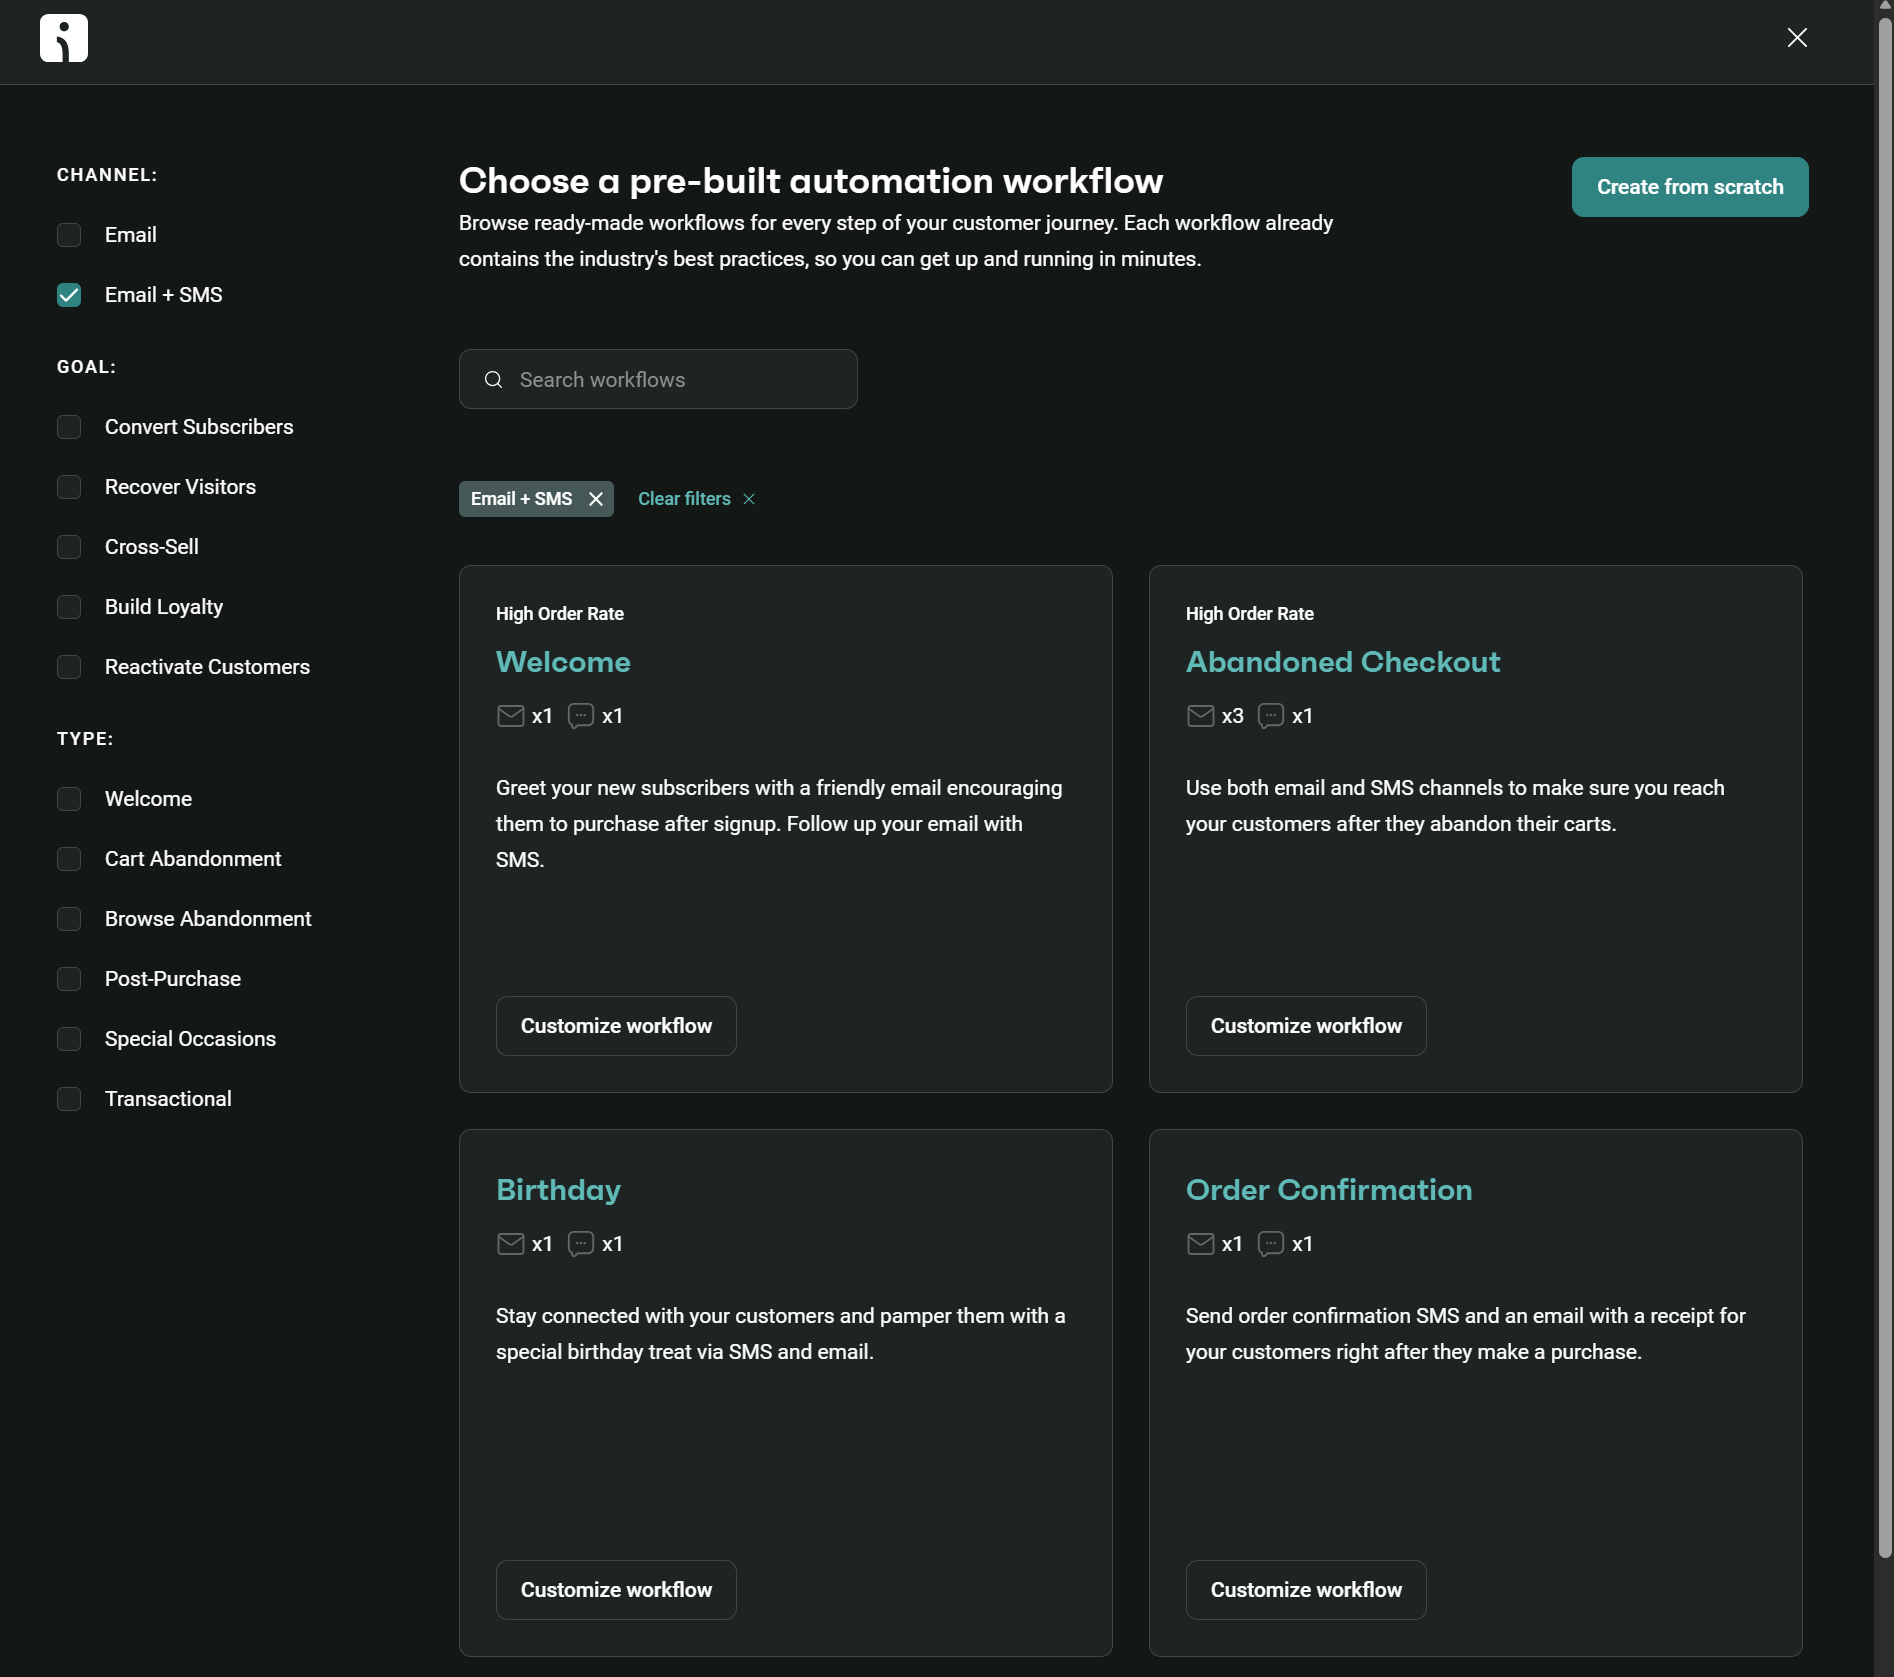The image size is (1894, 1677).
Task: Check the Recover Visitors goal
Action: coord(69,487)
